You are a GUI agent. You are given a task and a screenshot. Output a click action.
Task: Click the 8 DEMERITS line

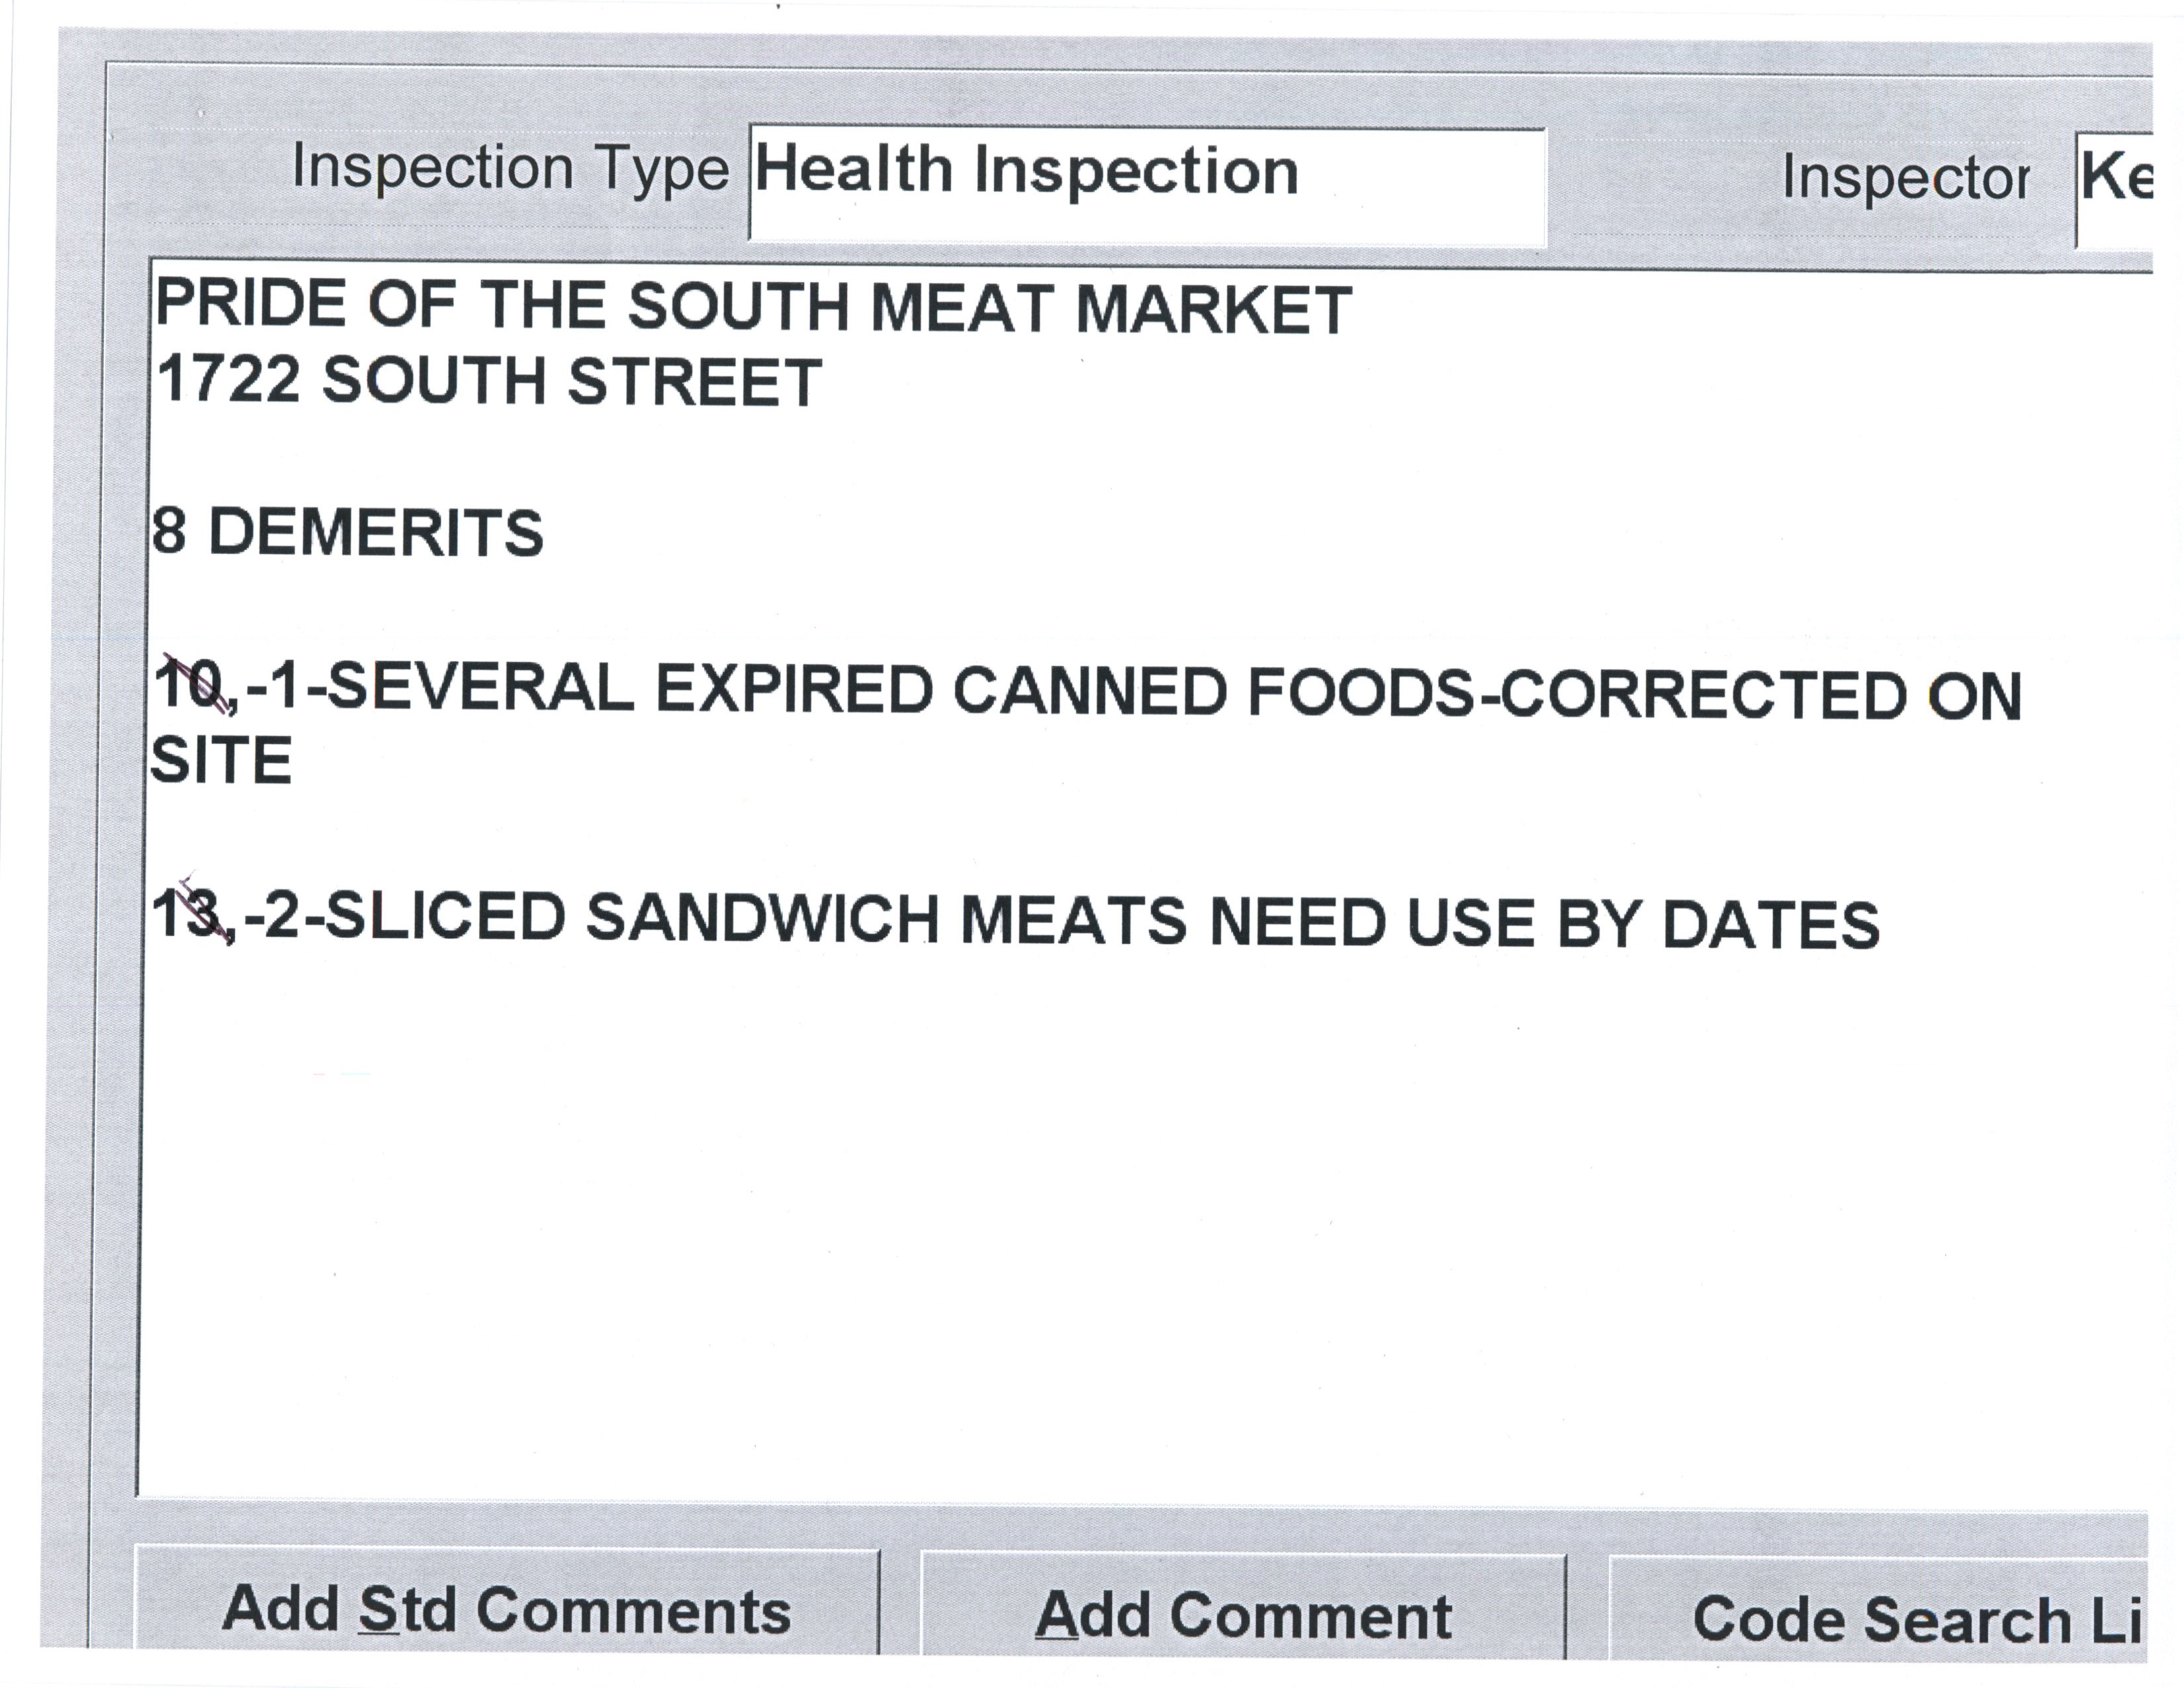(x=347, y=532)
